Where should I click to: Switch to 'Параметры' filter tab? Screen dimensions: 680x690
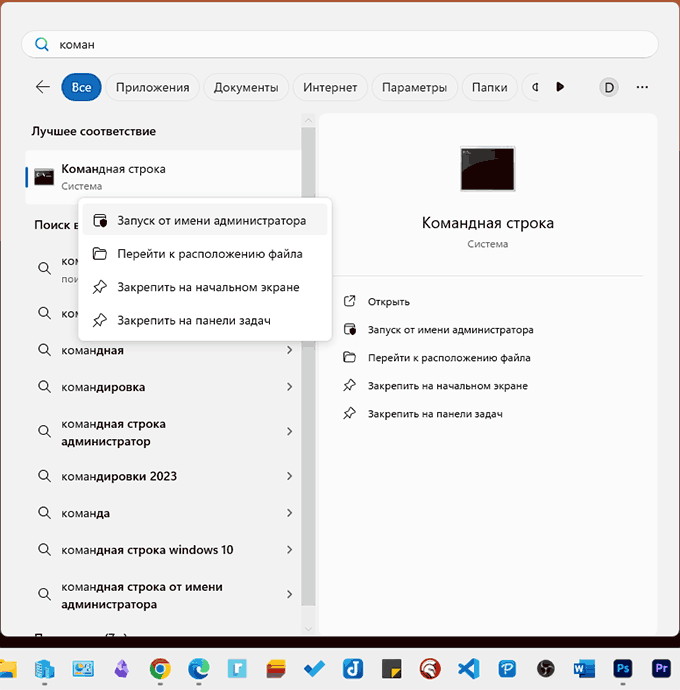(415, 87)
